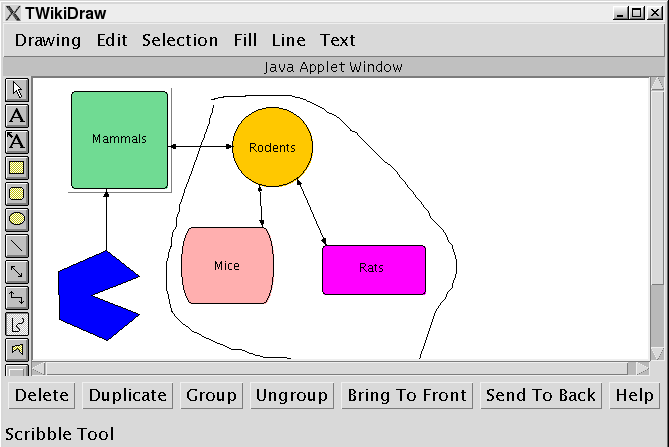Expand the Line menu
Screen dimensions: 669x447
click(289, 40)
